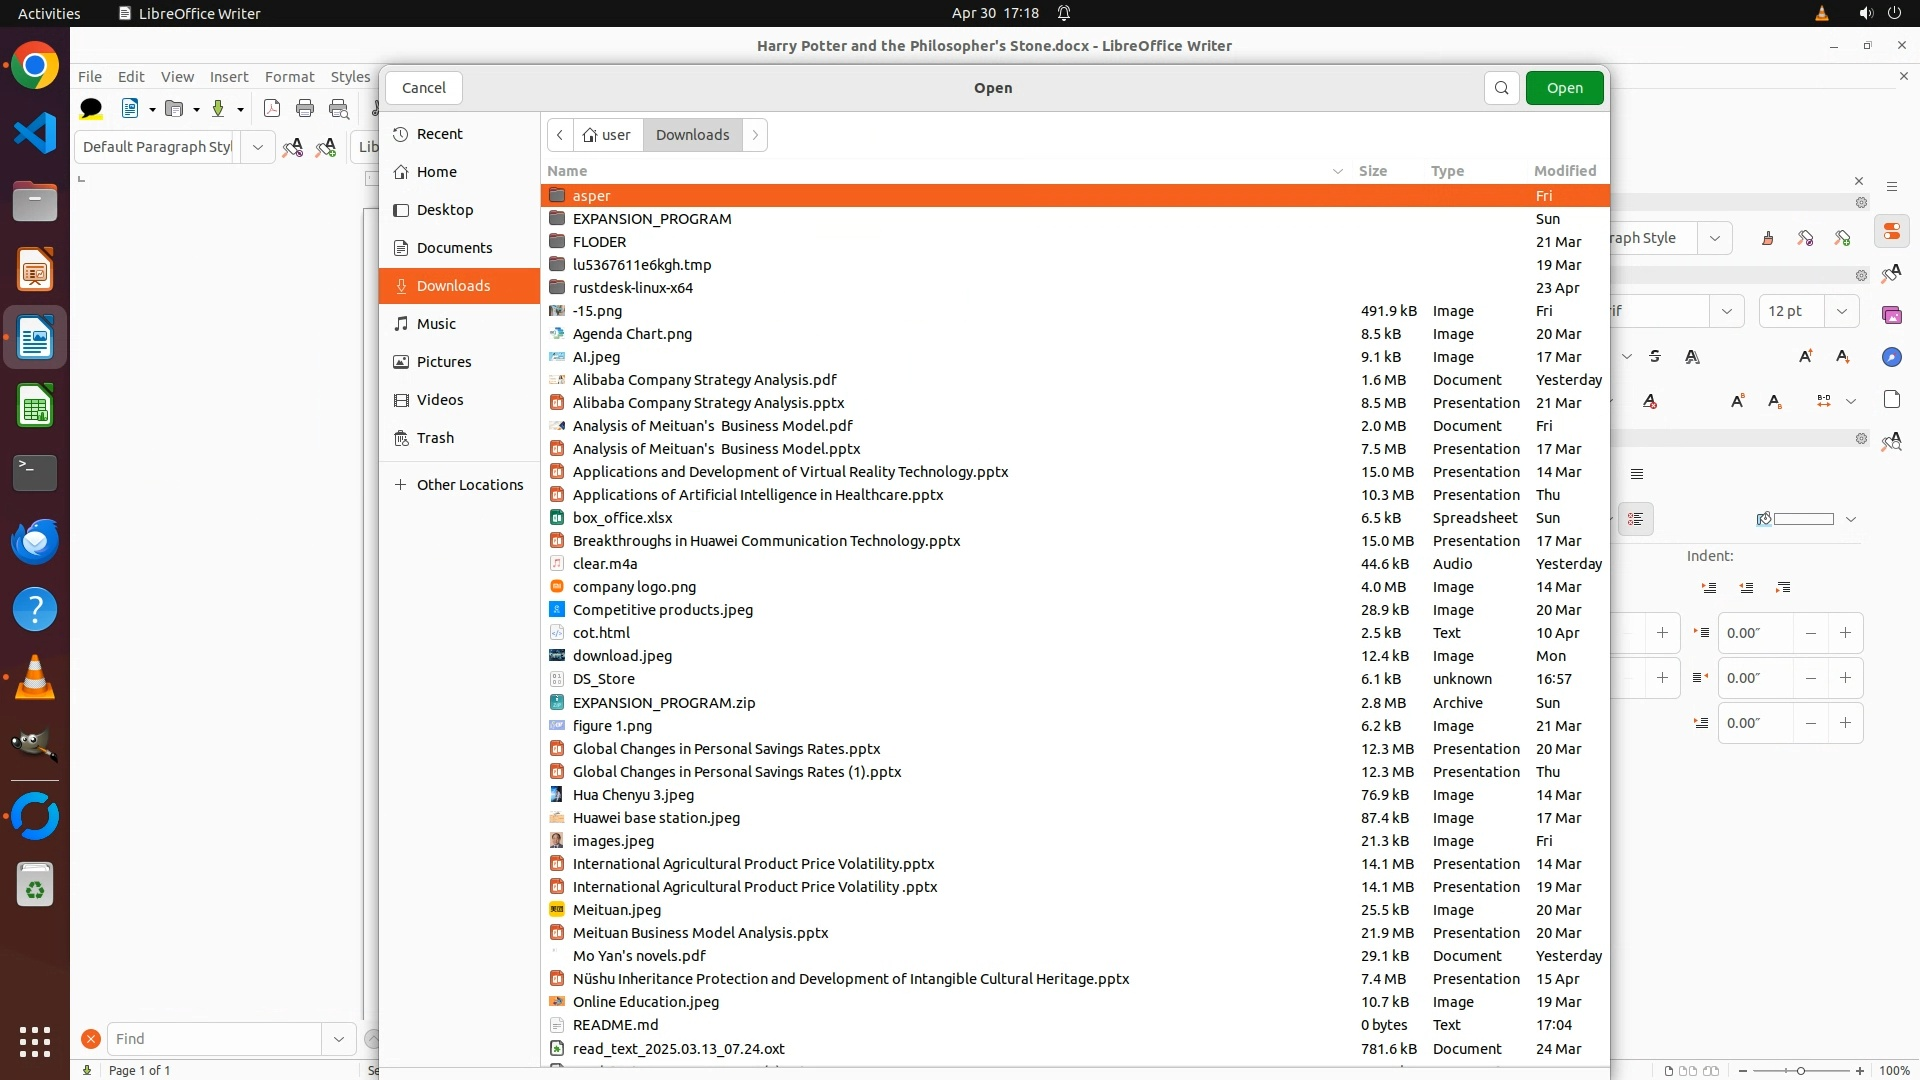Toggle the sidebar Properties deck button
Screen dimensions: 1920x1080
tap(1891, 232)
